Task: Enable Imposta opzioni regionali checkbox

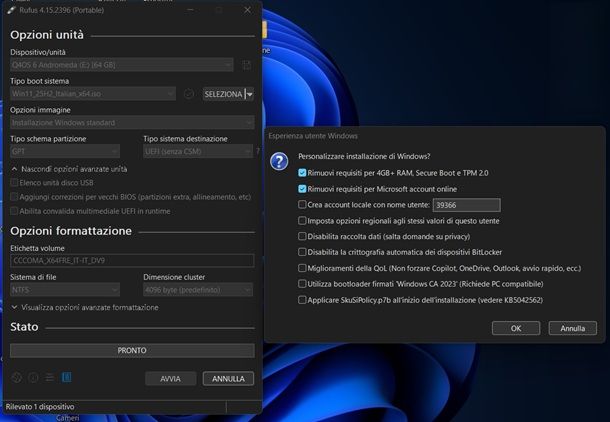Action: coord(302,221)
